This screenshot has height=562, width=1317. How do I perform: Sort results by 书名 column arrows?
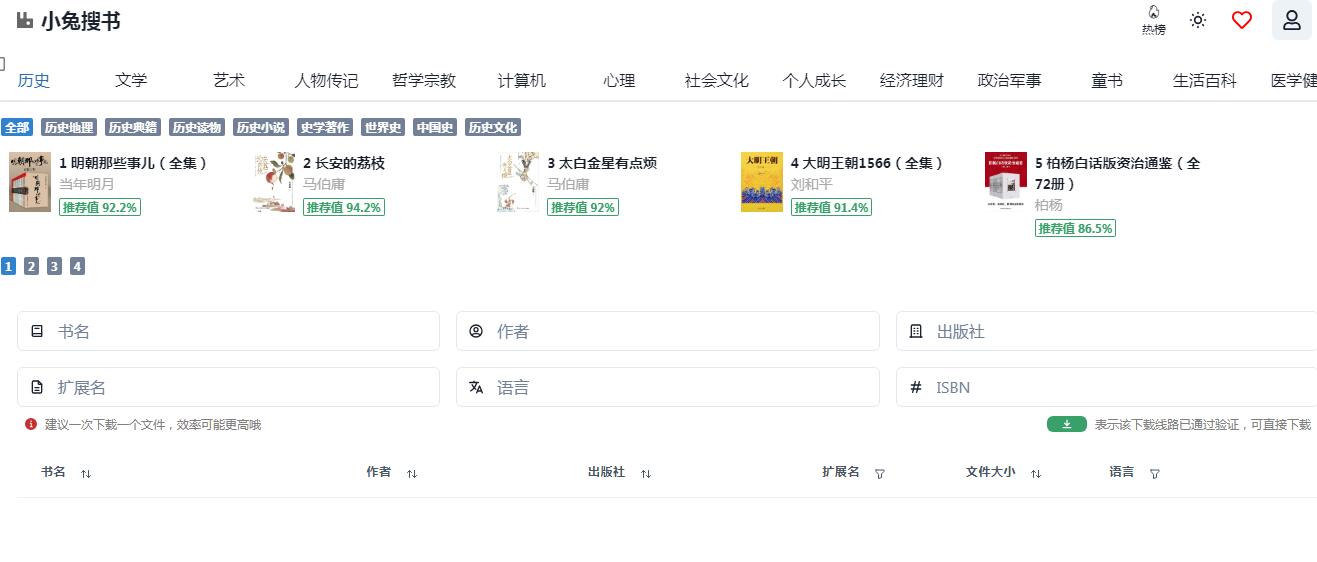click(86, 473)
